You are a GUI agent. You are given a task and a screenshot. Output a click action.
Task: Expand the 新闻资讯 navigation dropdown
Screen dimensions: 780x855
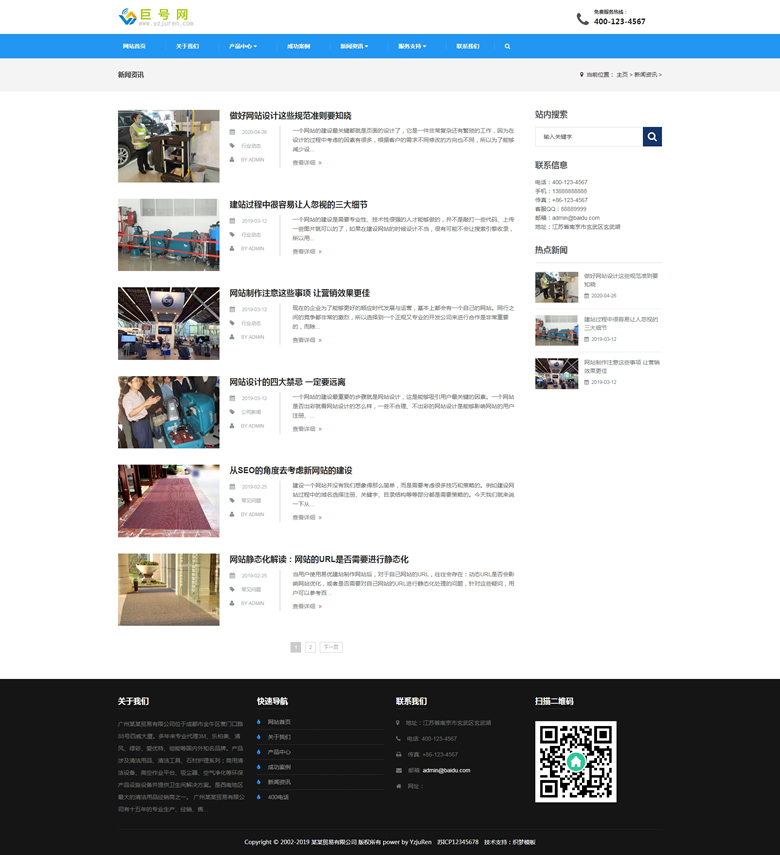click(354, 47)
